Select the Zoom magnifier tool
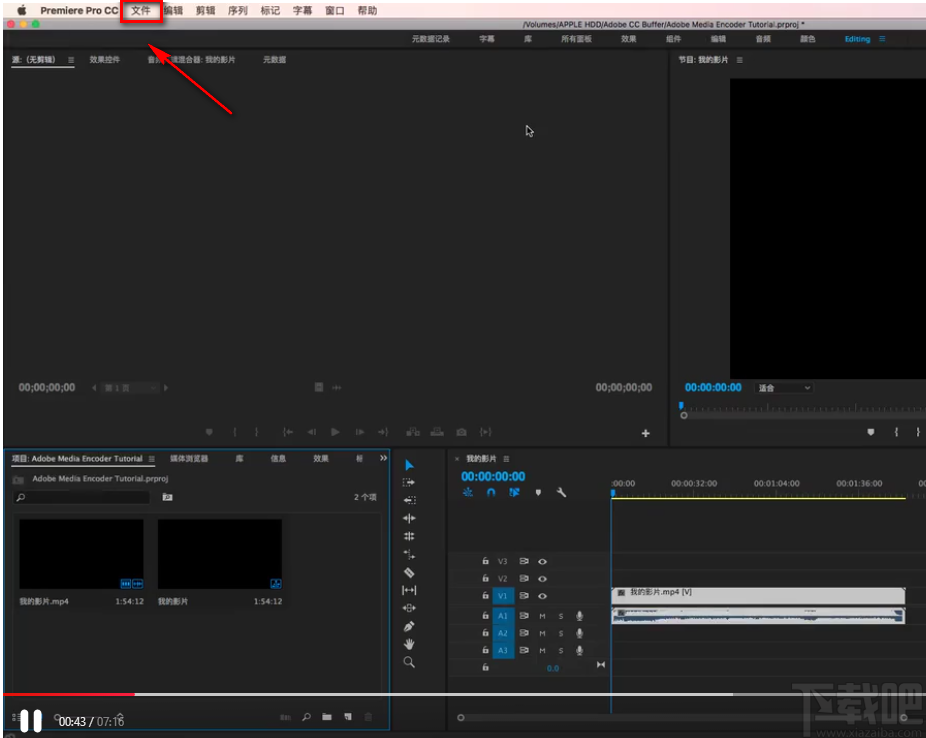 pos(409,662)
